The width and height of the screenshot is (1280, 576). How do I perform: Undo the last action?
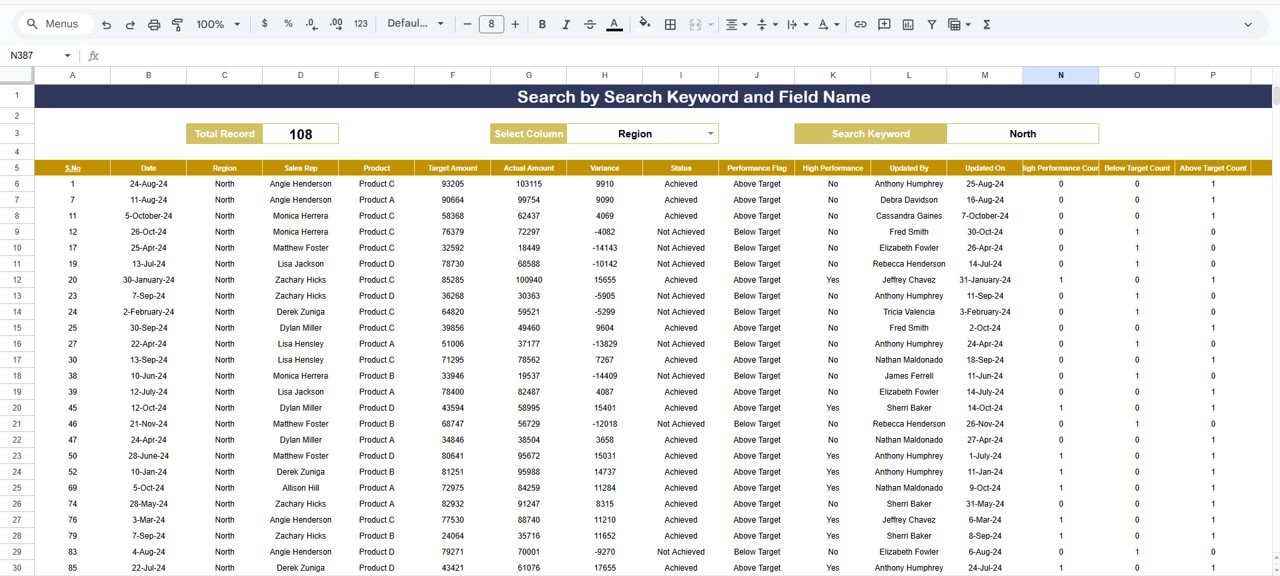[106, 24]
